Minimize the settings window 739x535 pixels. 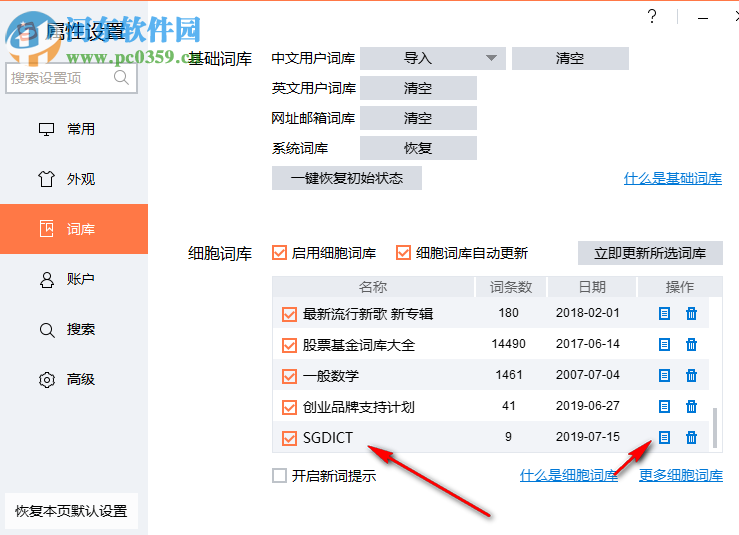click(x=703, y=18)
